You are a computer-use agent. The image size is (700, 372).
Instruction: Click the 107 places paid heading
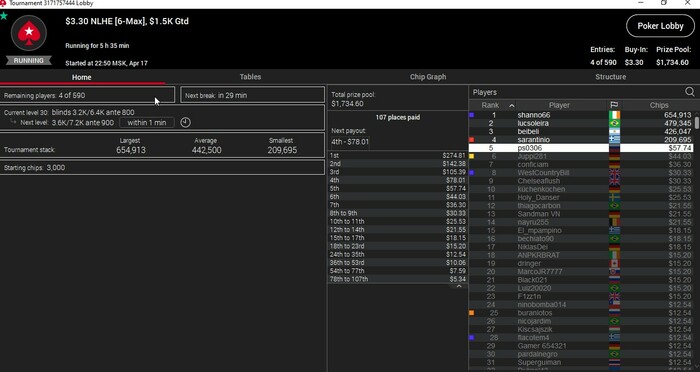(x=397, y=117)
